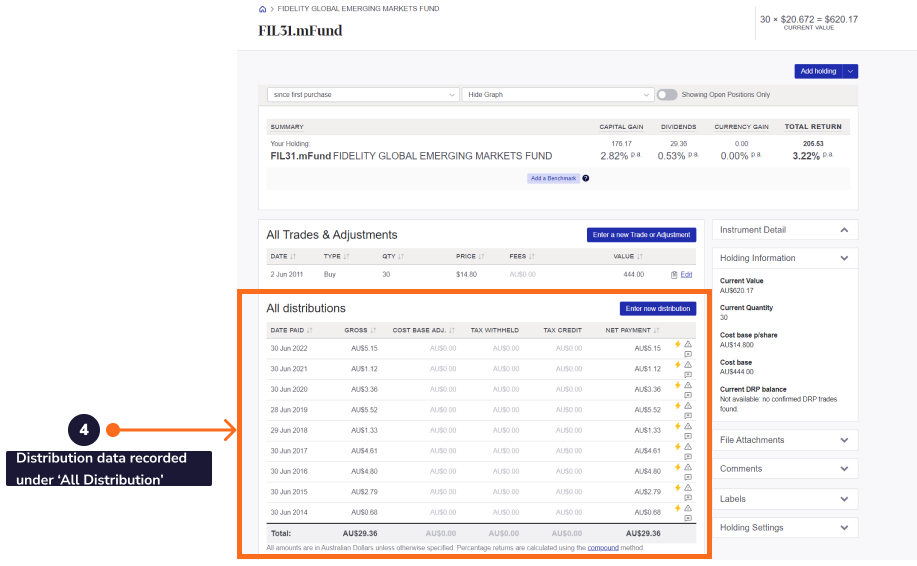Viewport: 917px width, 566px height.
Task: Click warning triangle in 30 Jun 2022 row
Action: [x=688, y=344]
